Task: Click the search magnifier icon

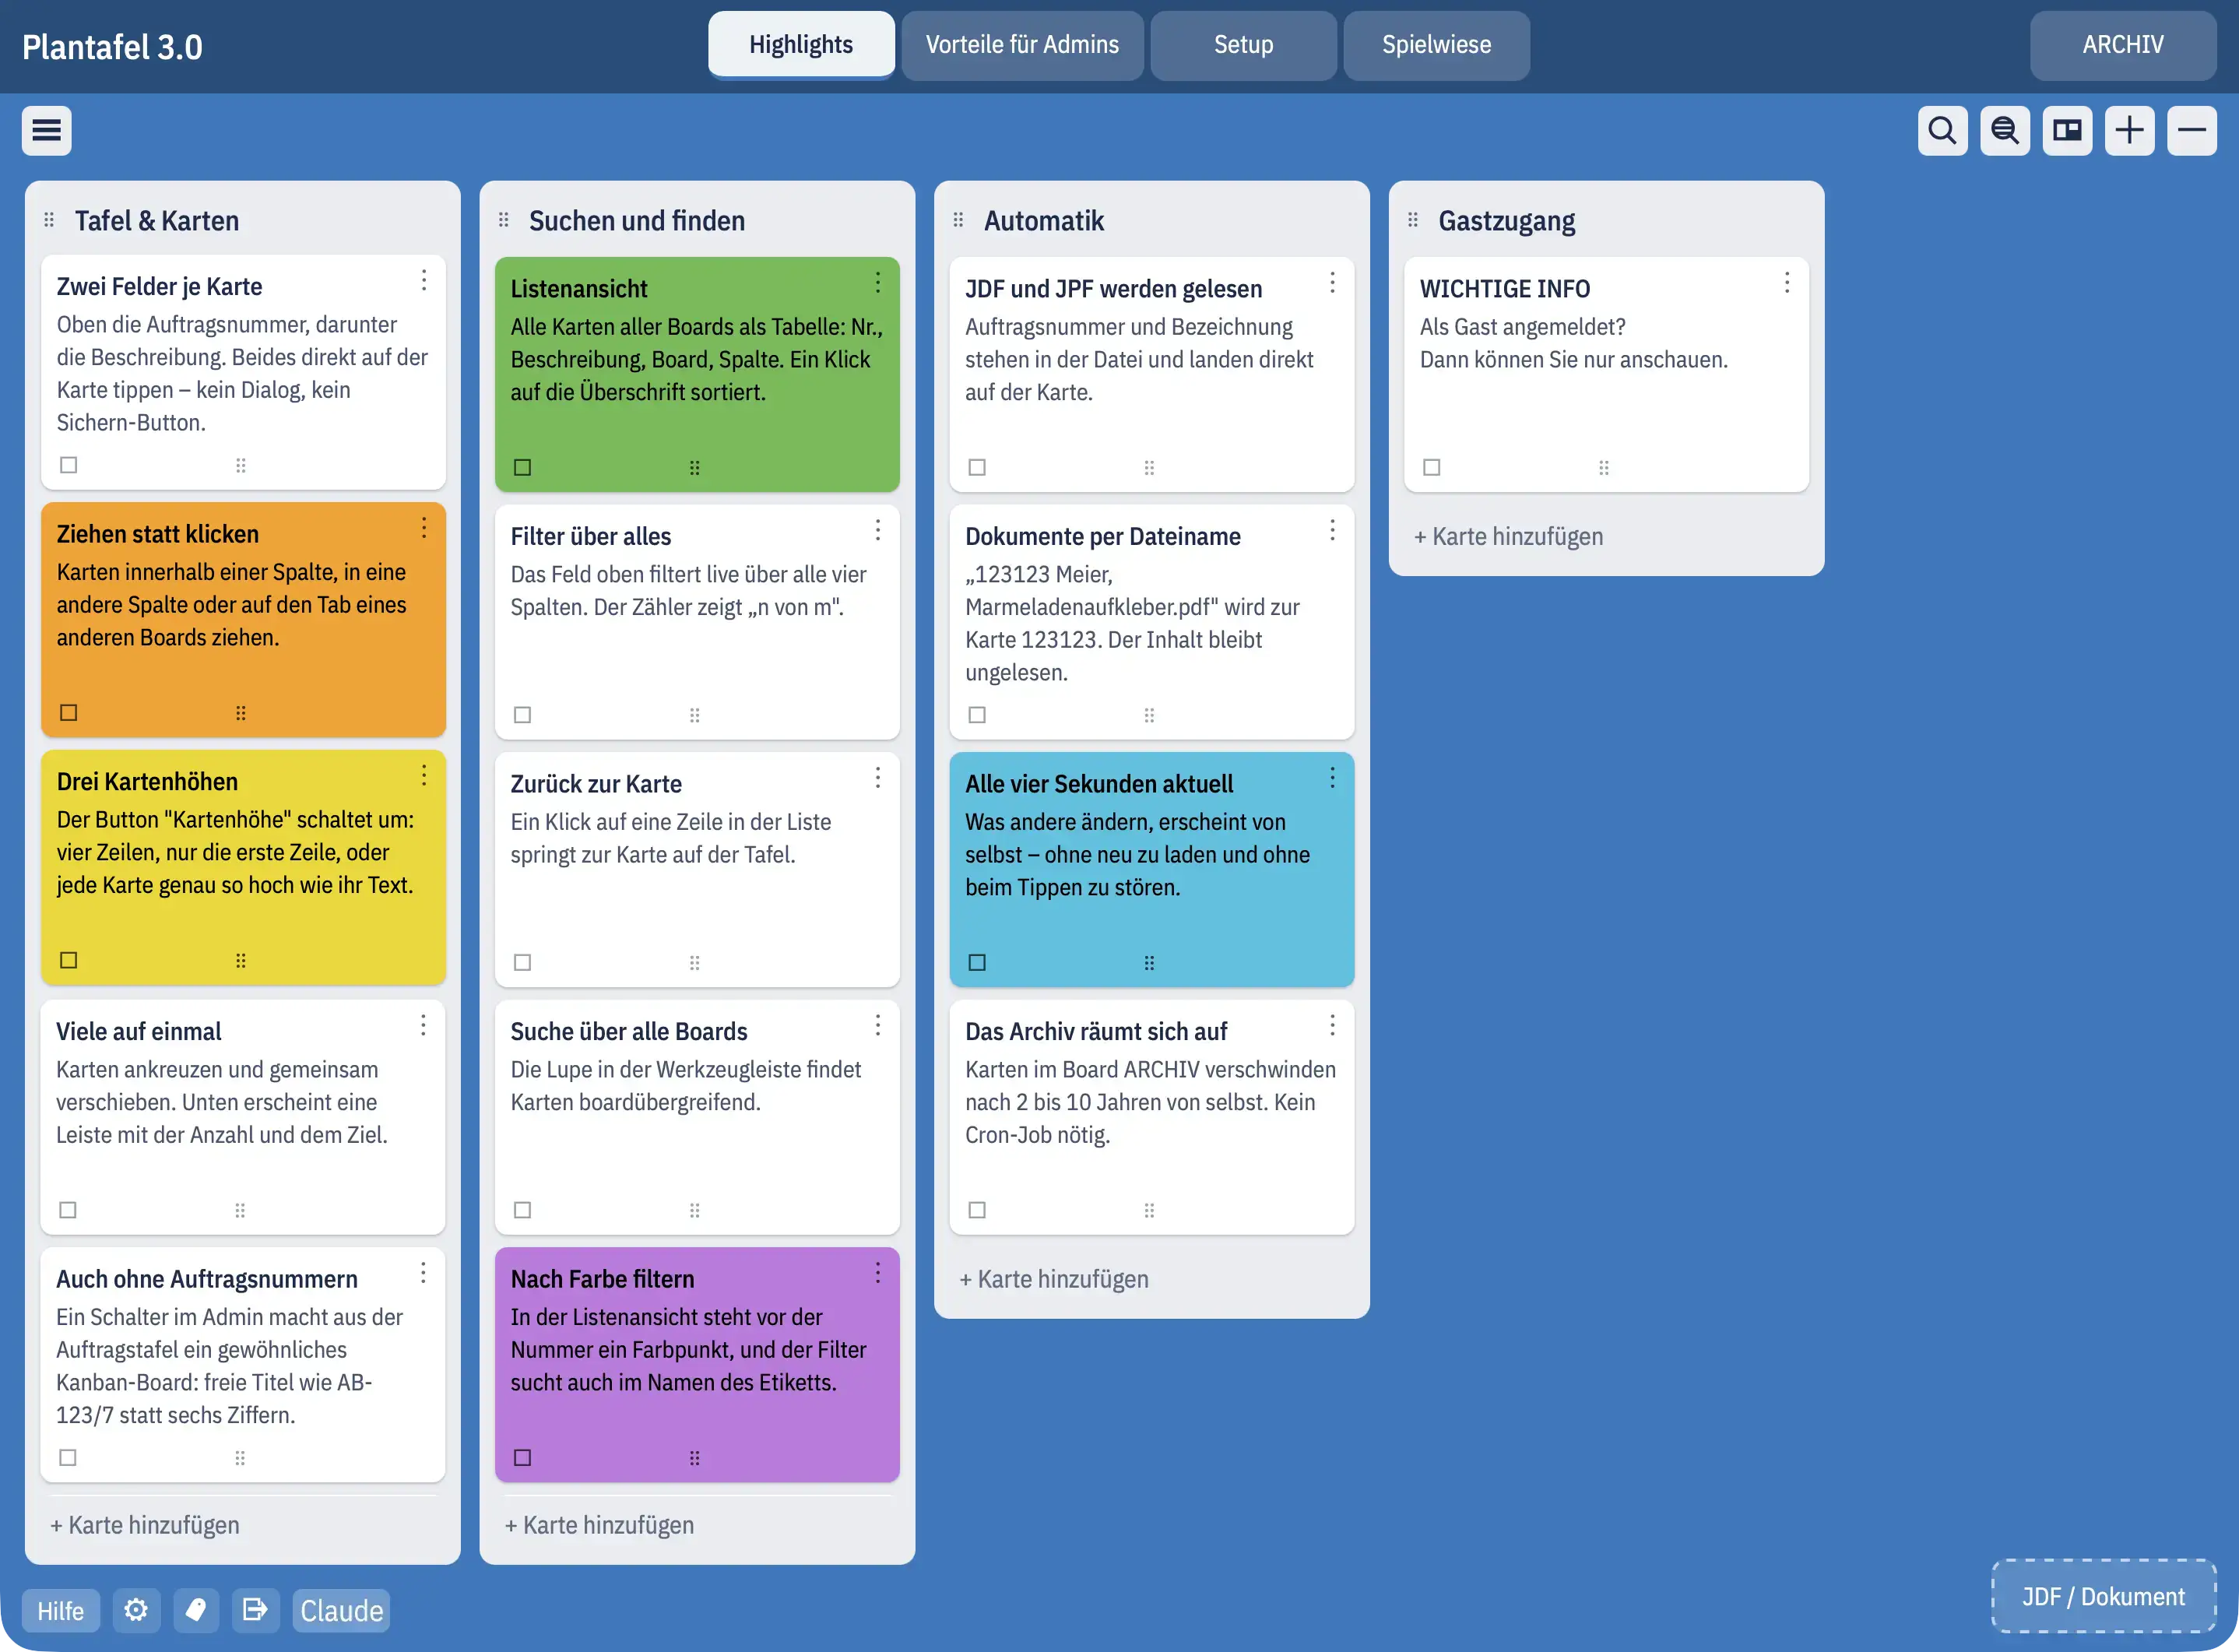Action: 1942,130
